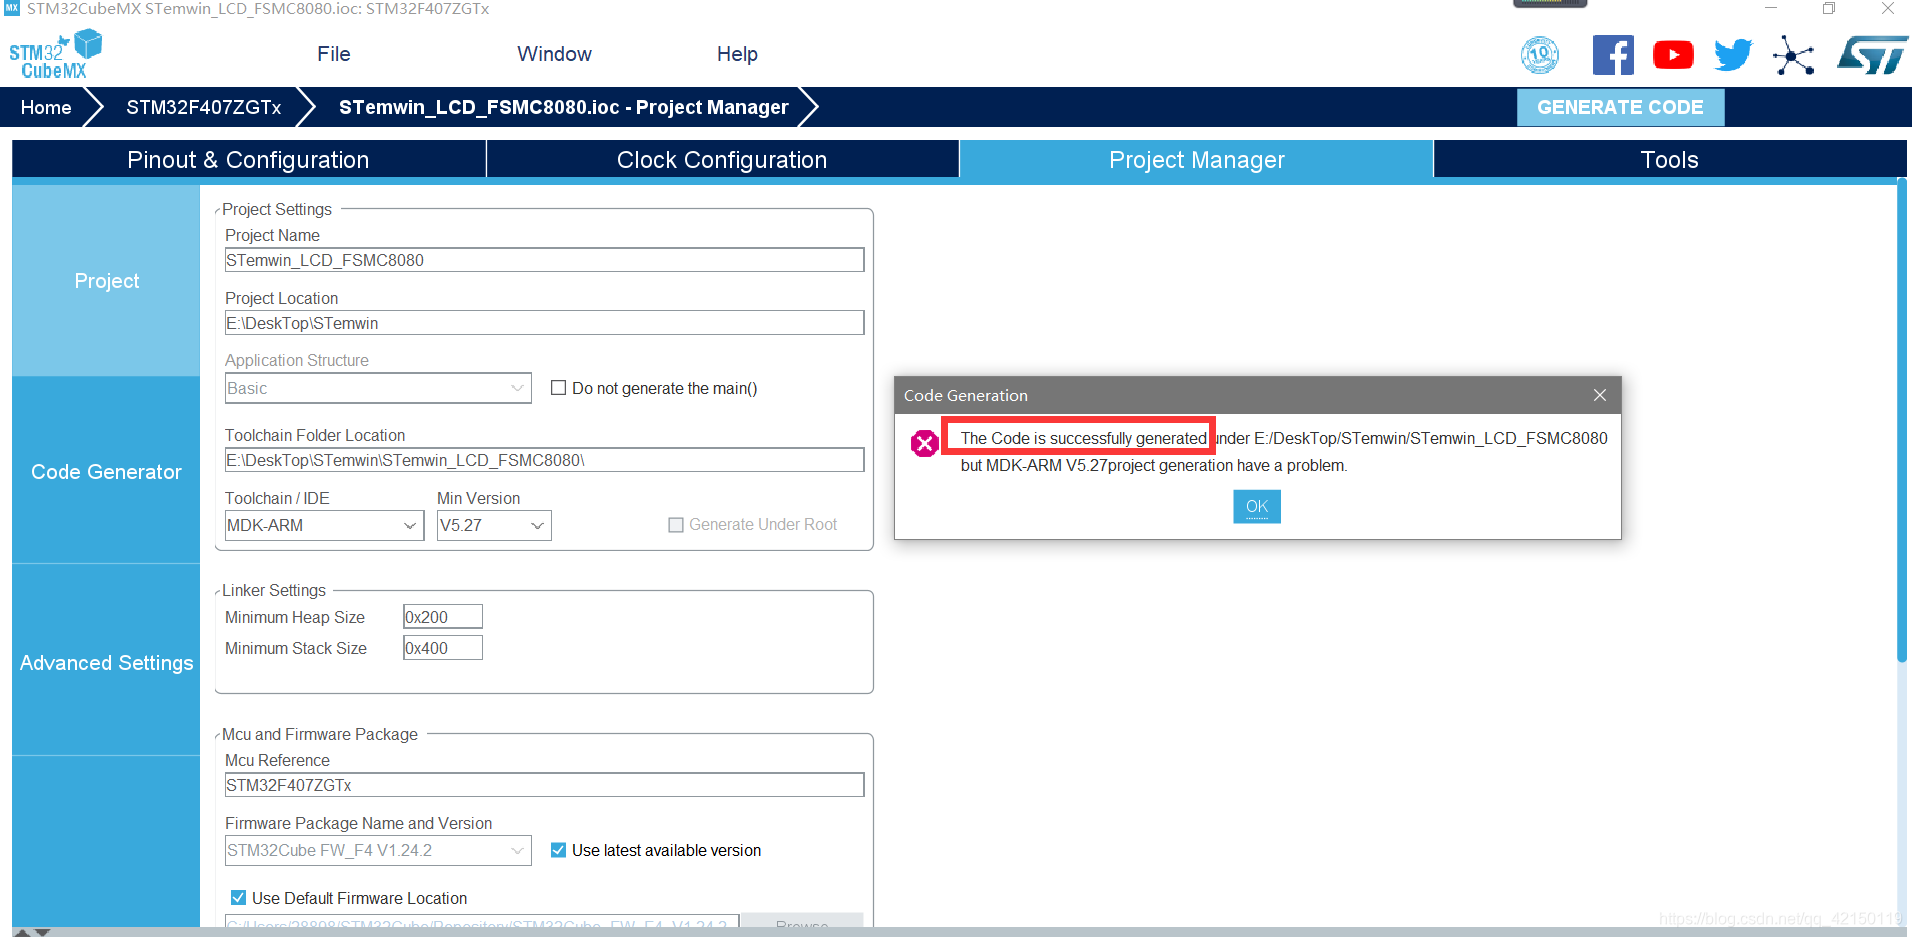
Task: Open the Code Generator side tab
Action: [x=106, y=471]
